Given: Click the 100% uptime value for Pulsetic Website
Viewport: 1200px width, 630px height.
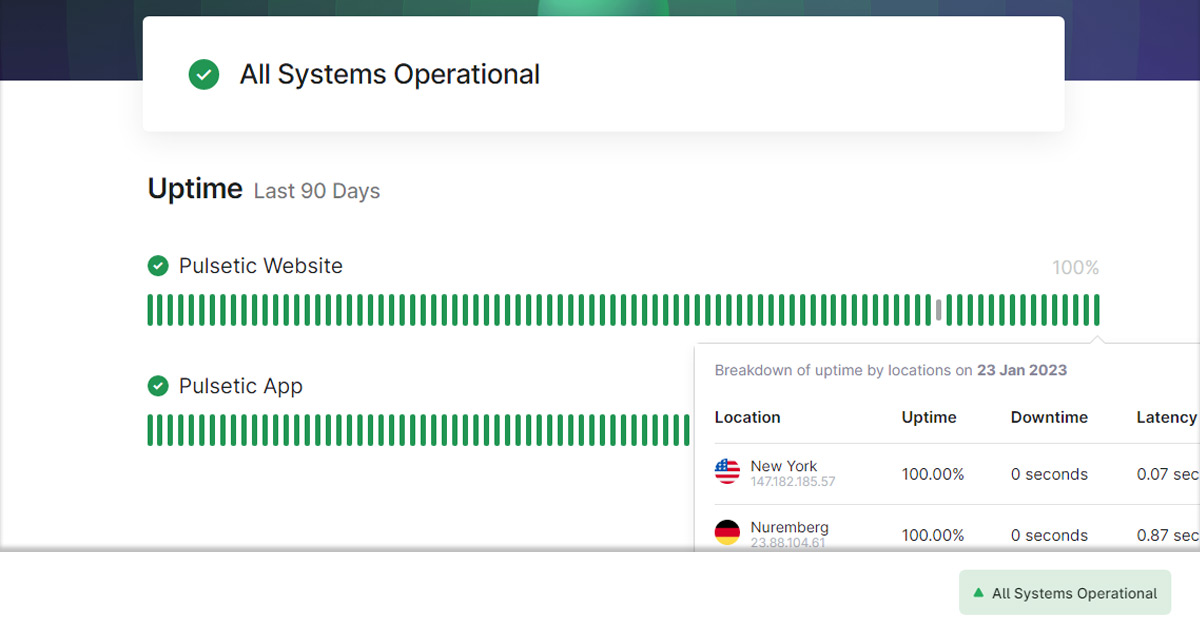Looking at the screenshot, I should (1076, 268).
